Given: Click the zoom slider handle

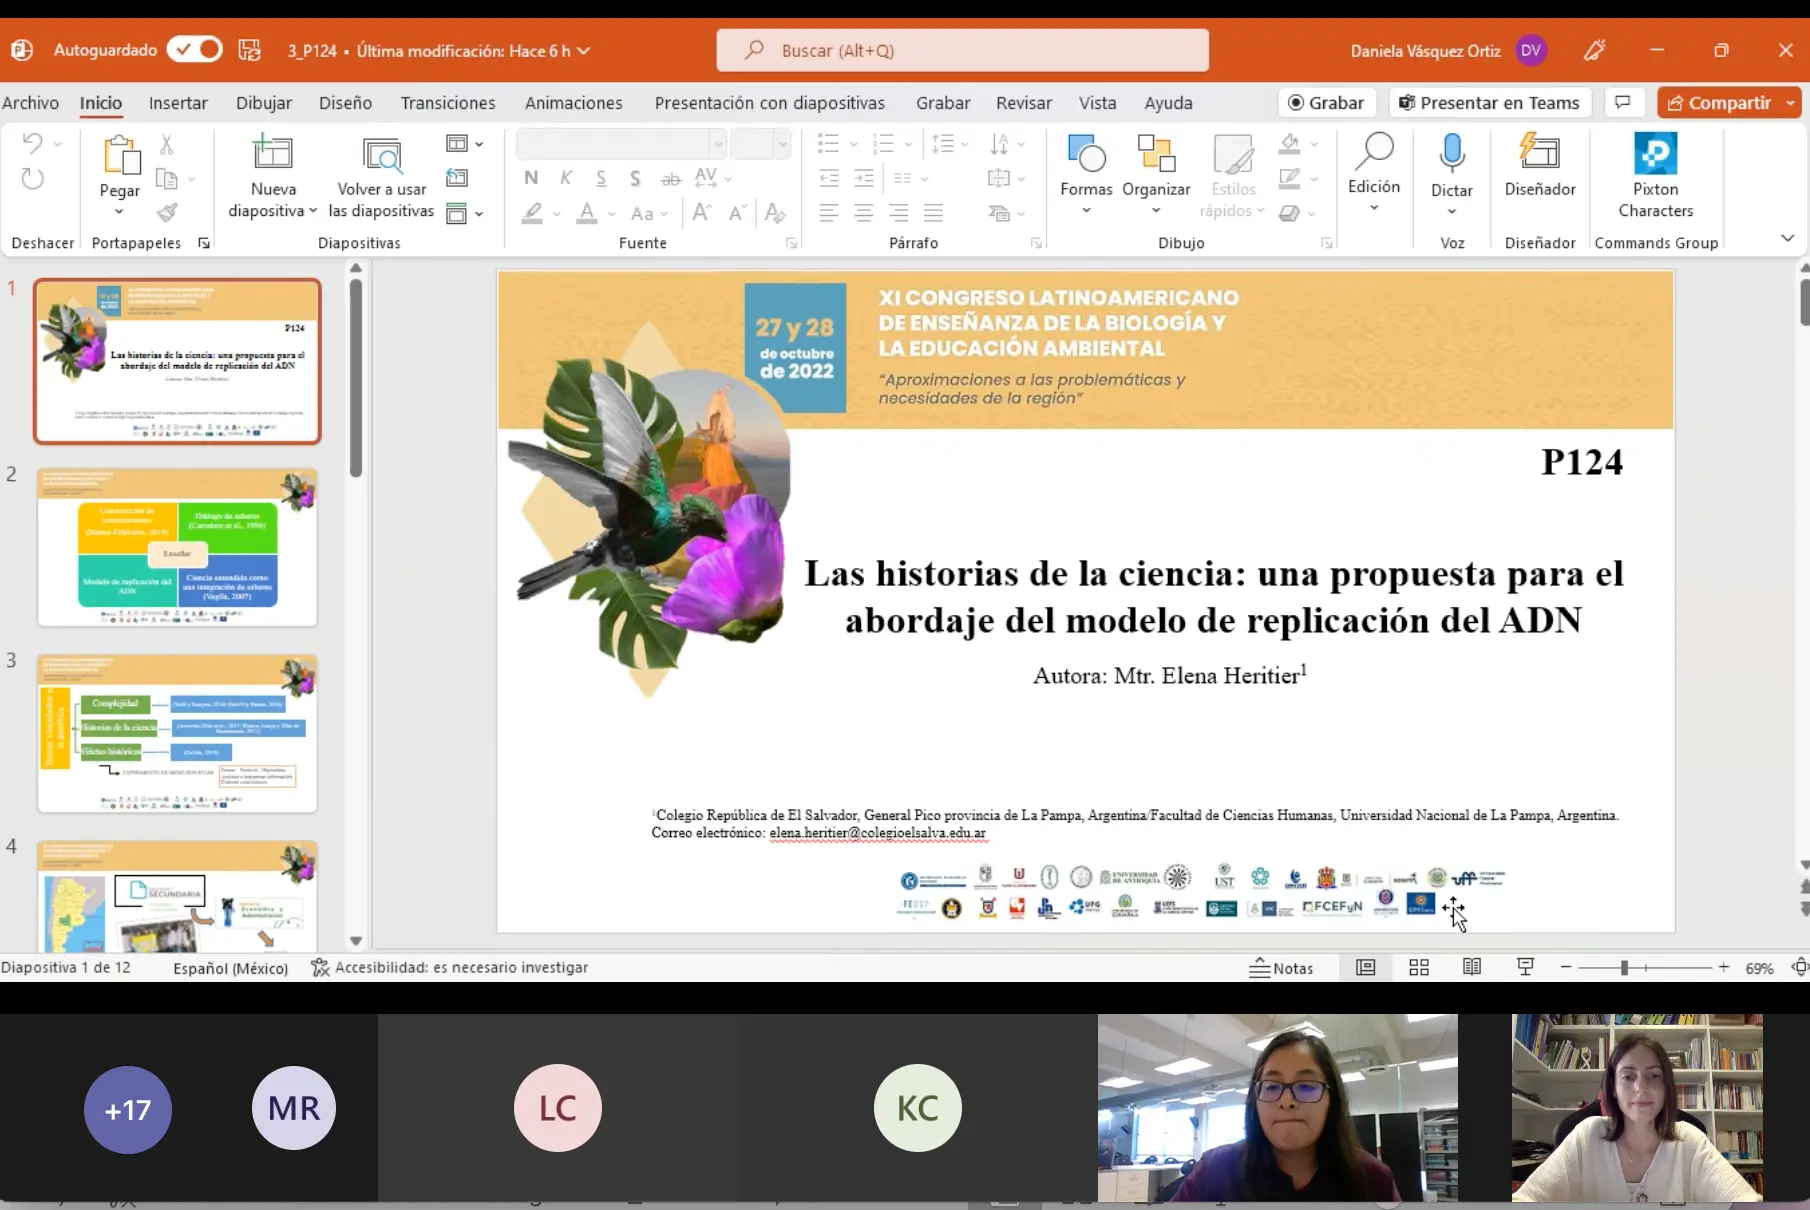Looking at the screenshot, I should (1625, 968).
